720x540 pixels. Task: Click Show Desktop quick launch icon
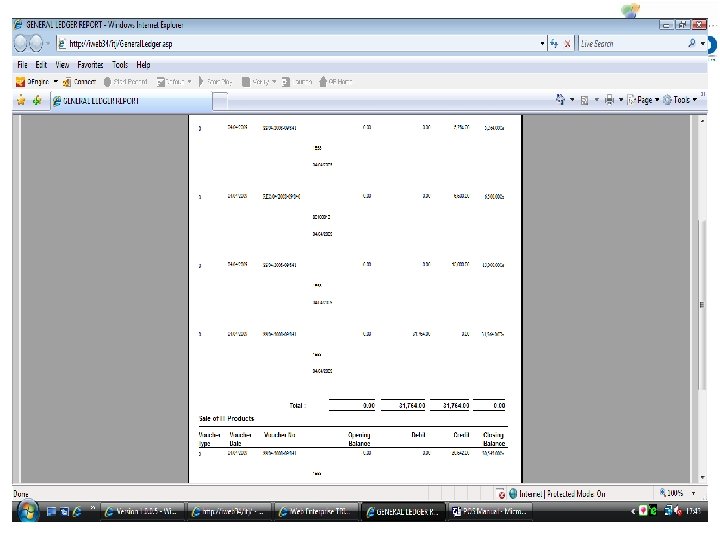click(x=51, y=511)
